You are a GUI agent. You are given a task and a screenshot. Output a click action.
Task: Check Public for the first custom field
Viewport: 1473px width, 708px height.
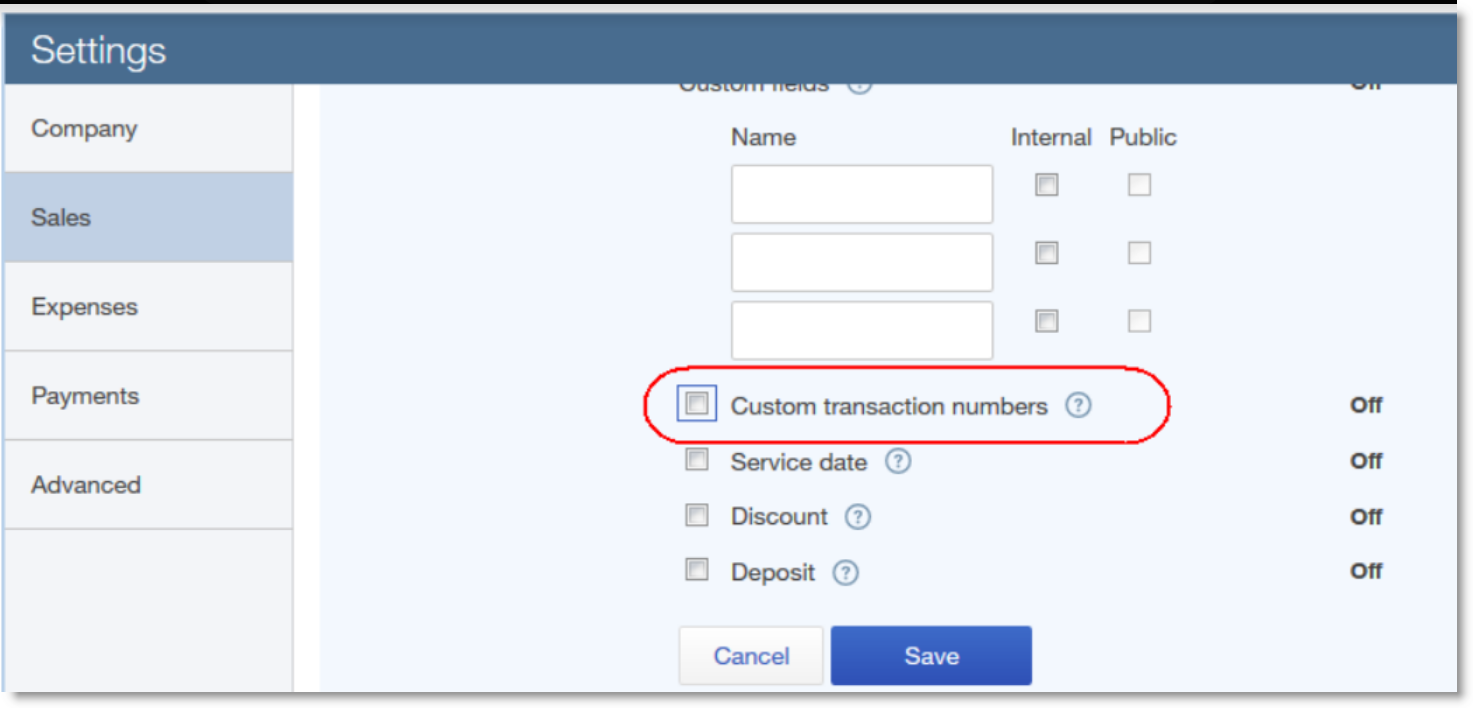(x=1139, y=185)
